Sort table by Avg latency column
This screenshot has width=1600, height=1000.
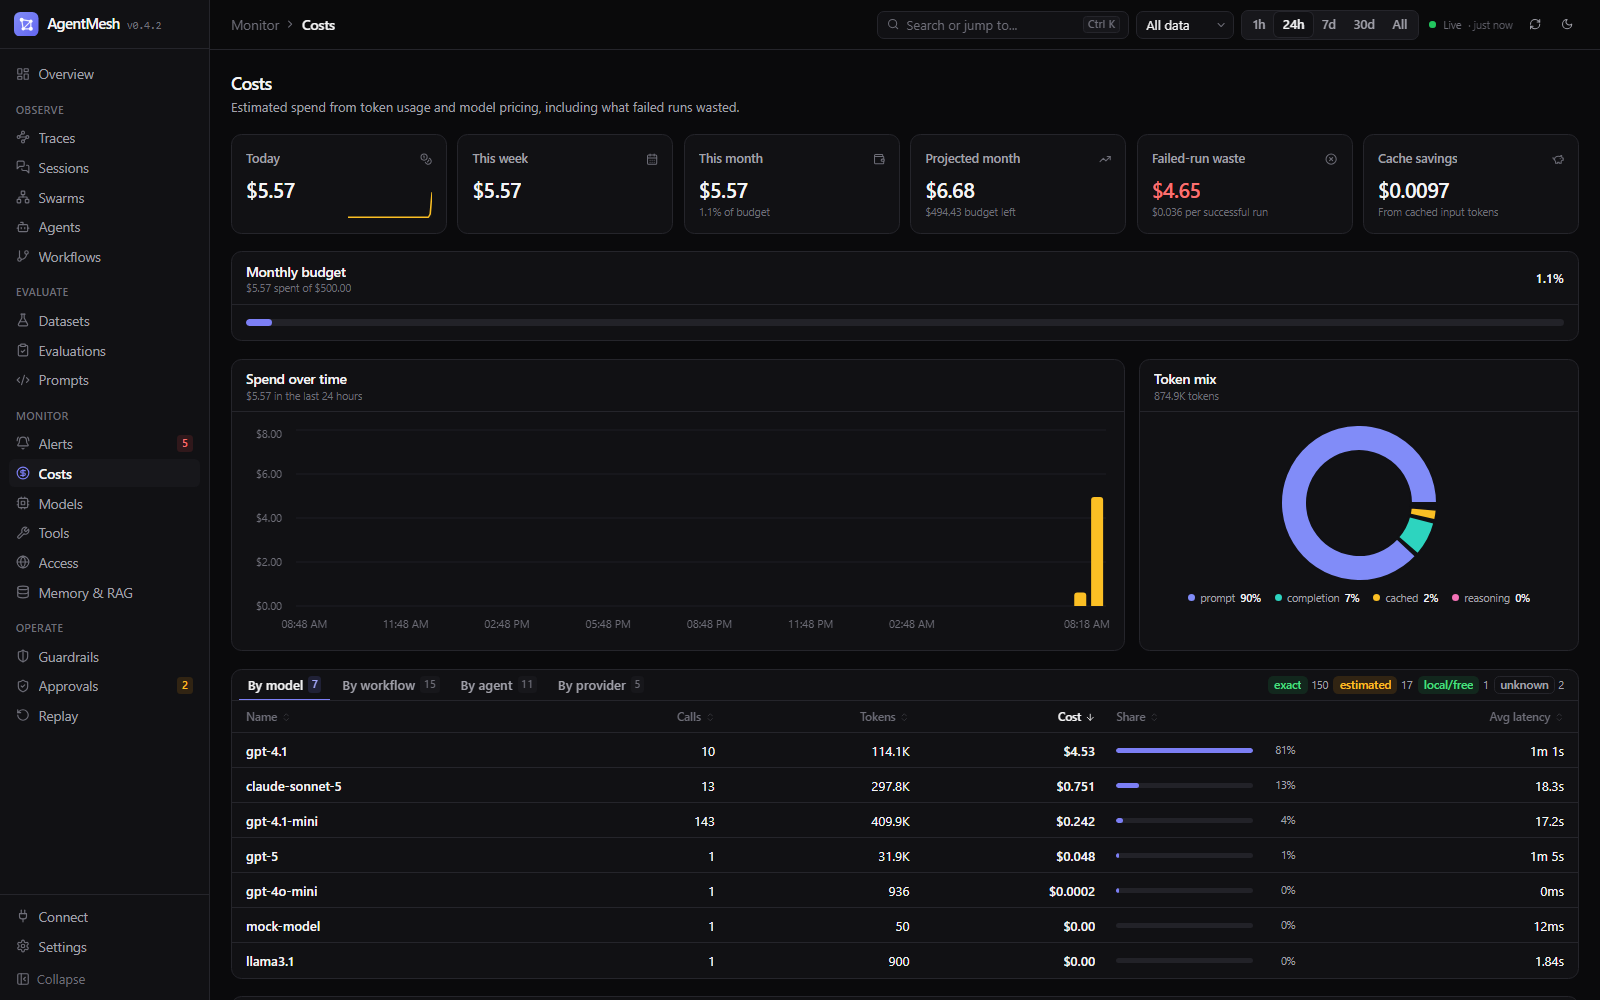point(1526,717)
